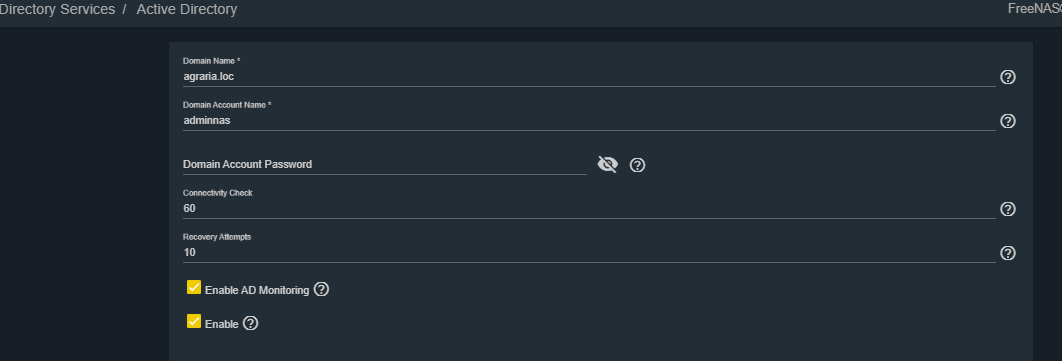This screenshot has width=1062, height=361.
Task: Click the Connectivity Check field showing 60
Action: click(589, 209)
